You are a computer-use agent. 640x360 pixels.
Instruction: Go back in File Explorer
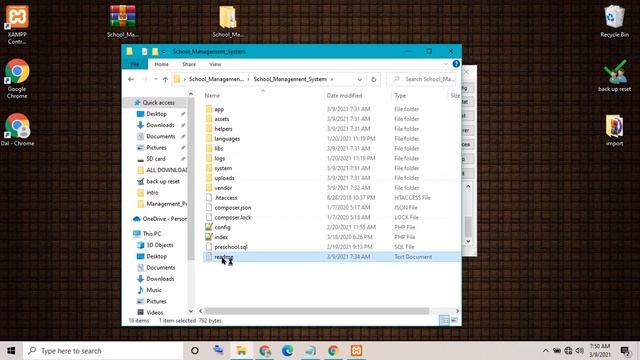click(x=131, y=79)
